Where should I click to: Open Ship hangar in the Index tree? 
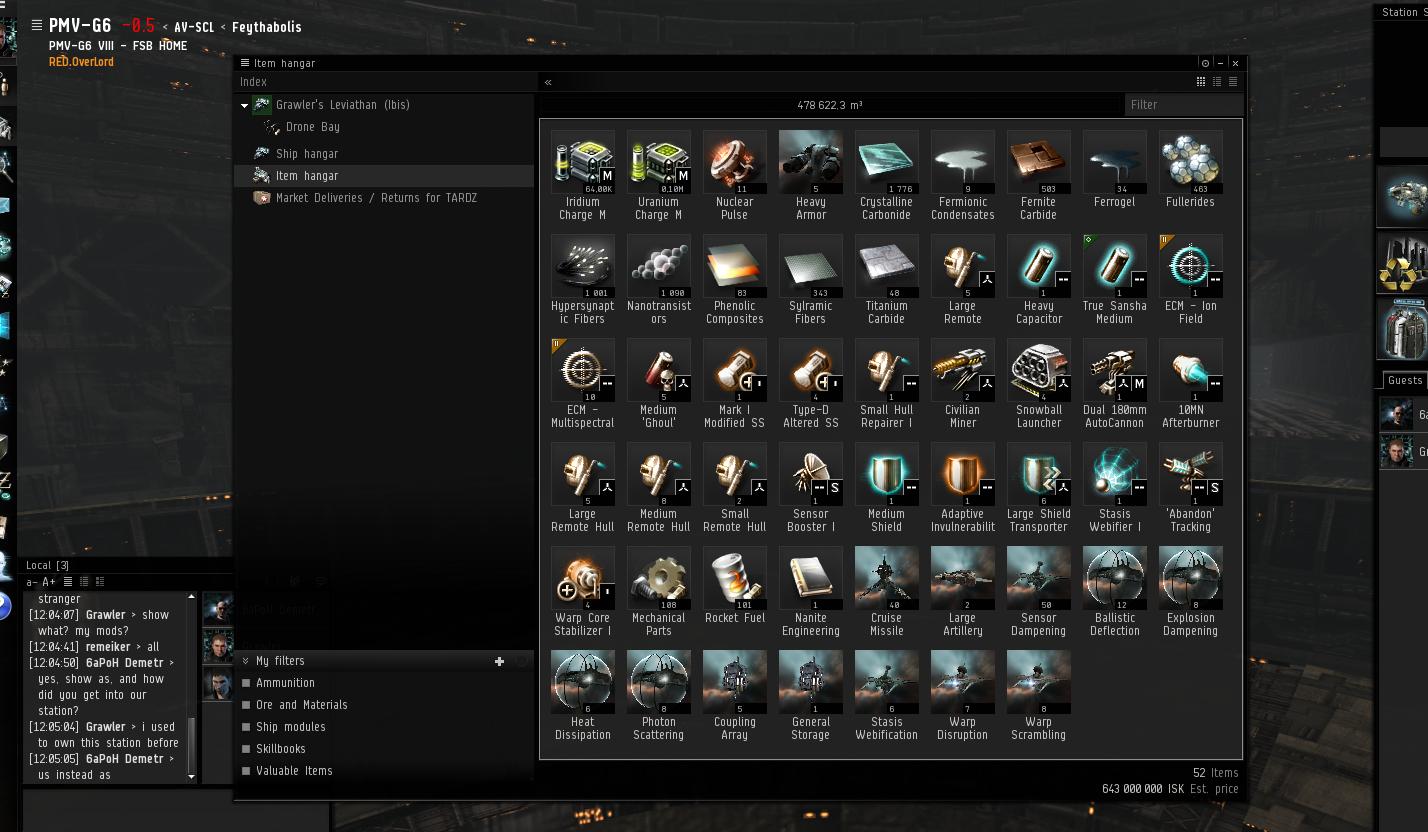[x=306, y=154]
